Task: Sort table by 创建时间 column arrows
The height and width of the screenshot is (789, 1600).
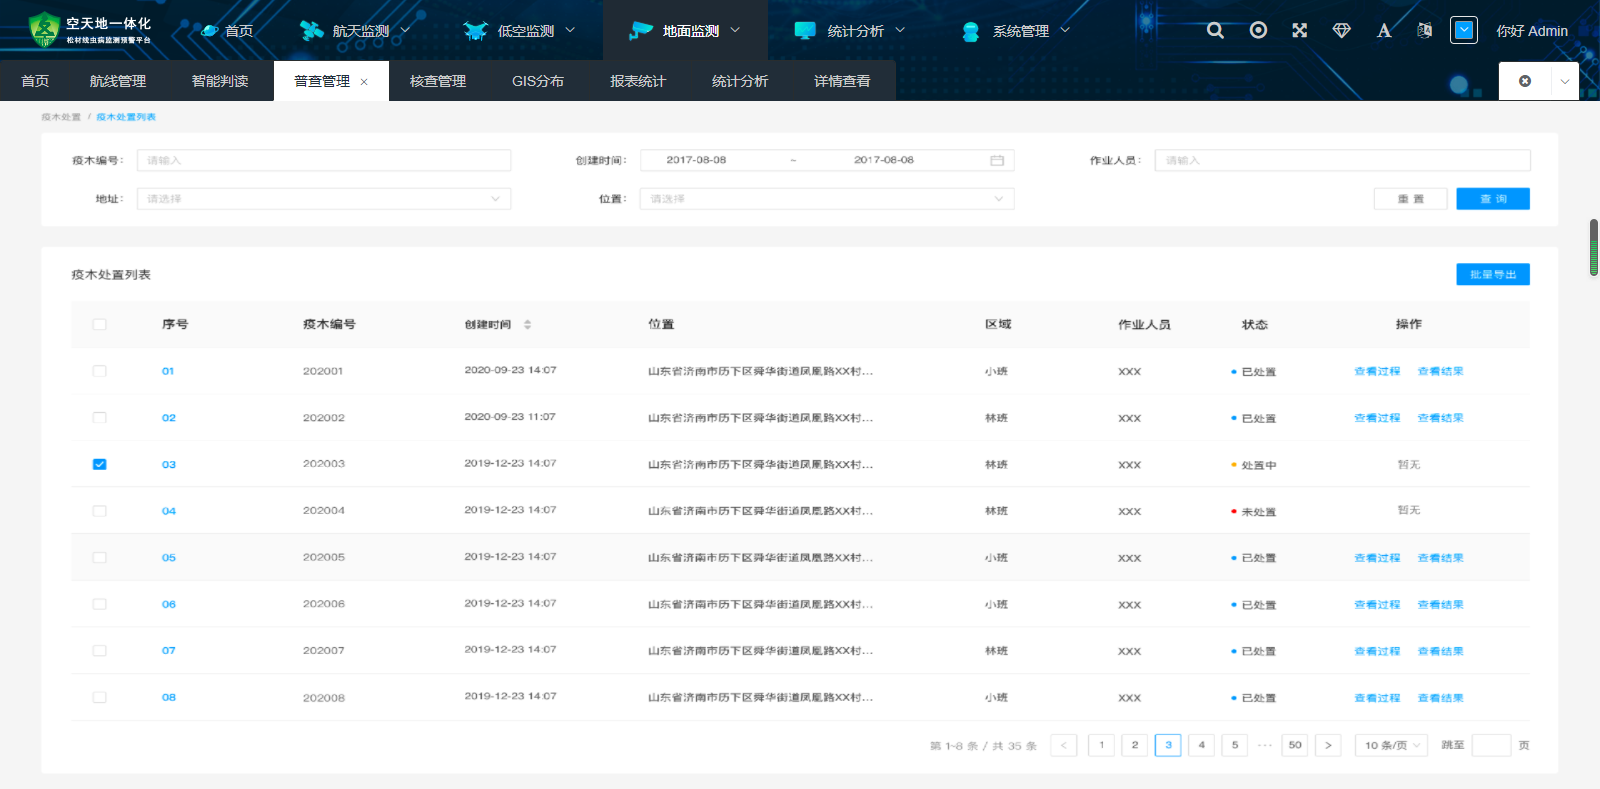Action: (527, 324)
